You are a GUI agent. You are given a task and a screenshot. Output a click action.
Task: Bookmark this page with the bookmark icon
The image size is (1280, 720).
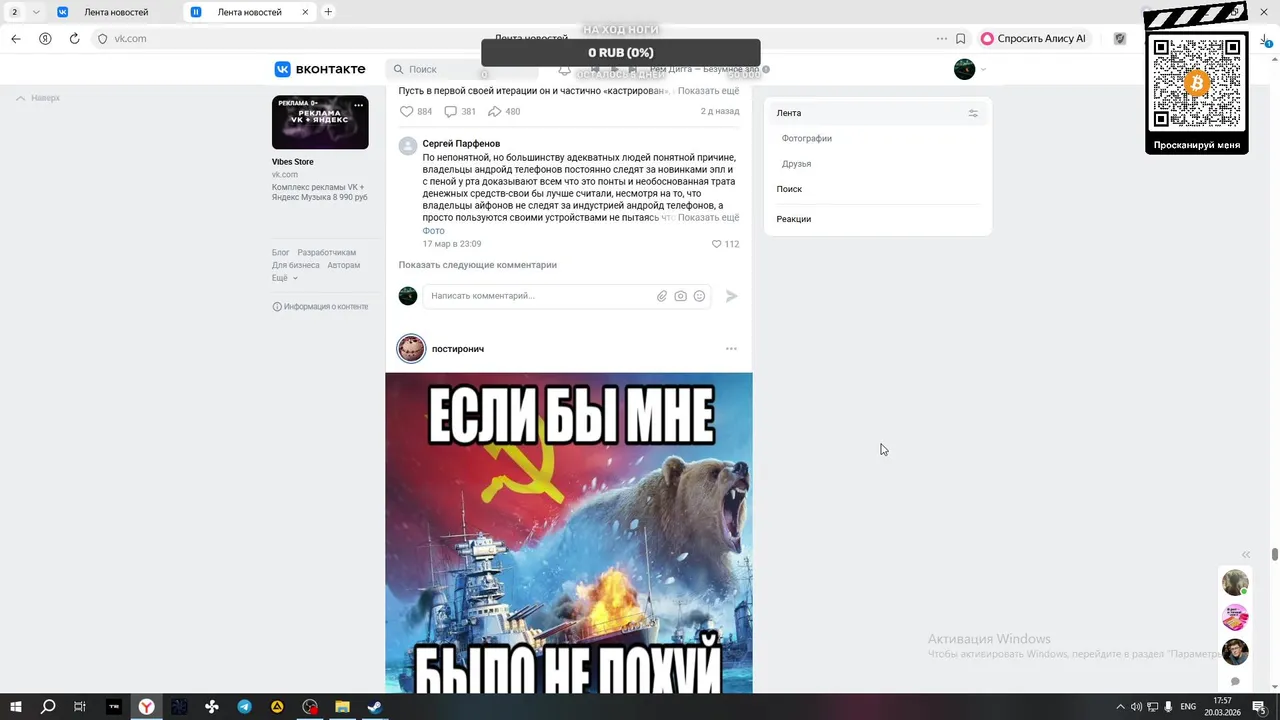point(961,38)
